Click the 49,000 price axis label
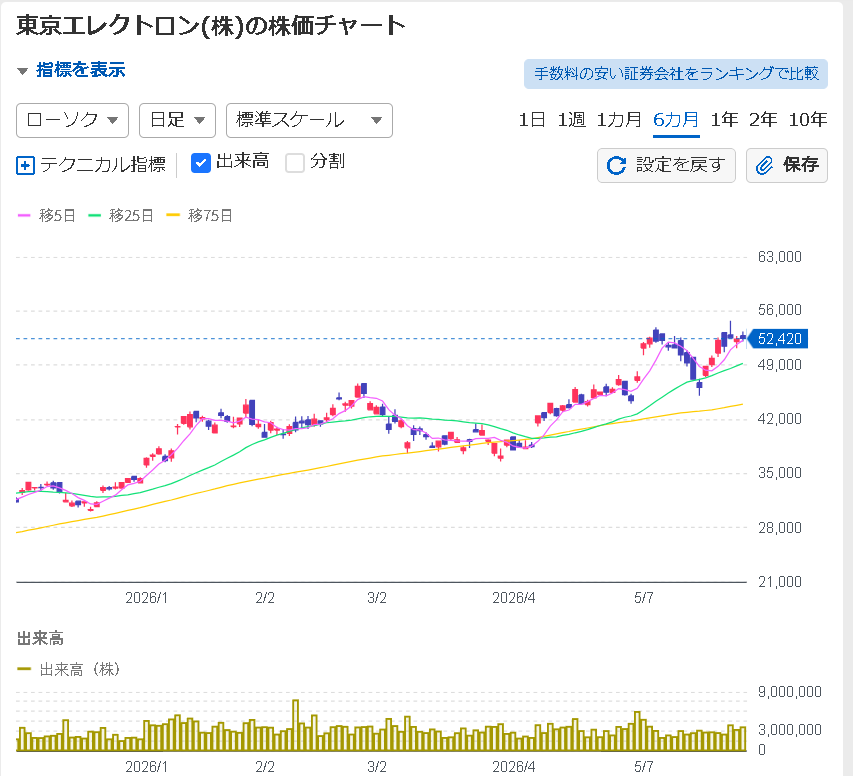This screenshot has width=853, height=776. (x=780, y=365)
